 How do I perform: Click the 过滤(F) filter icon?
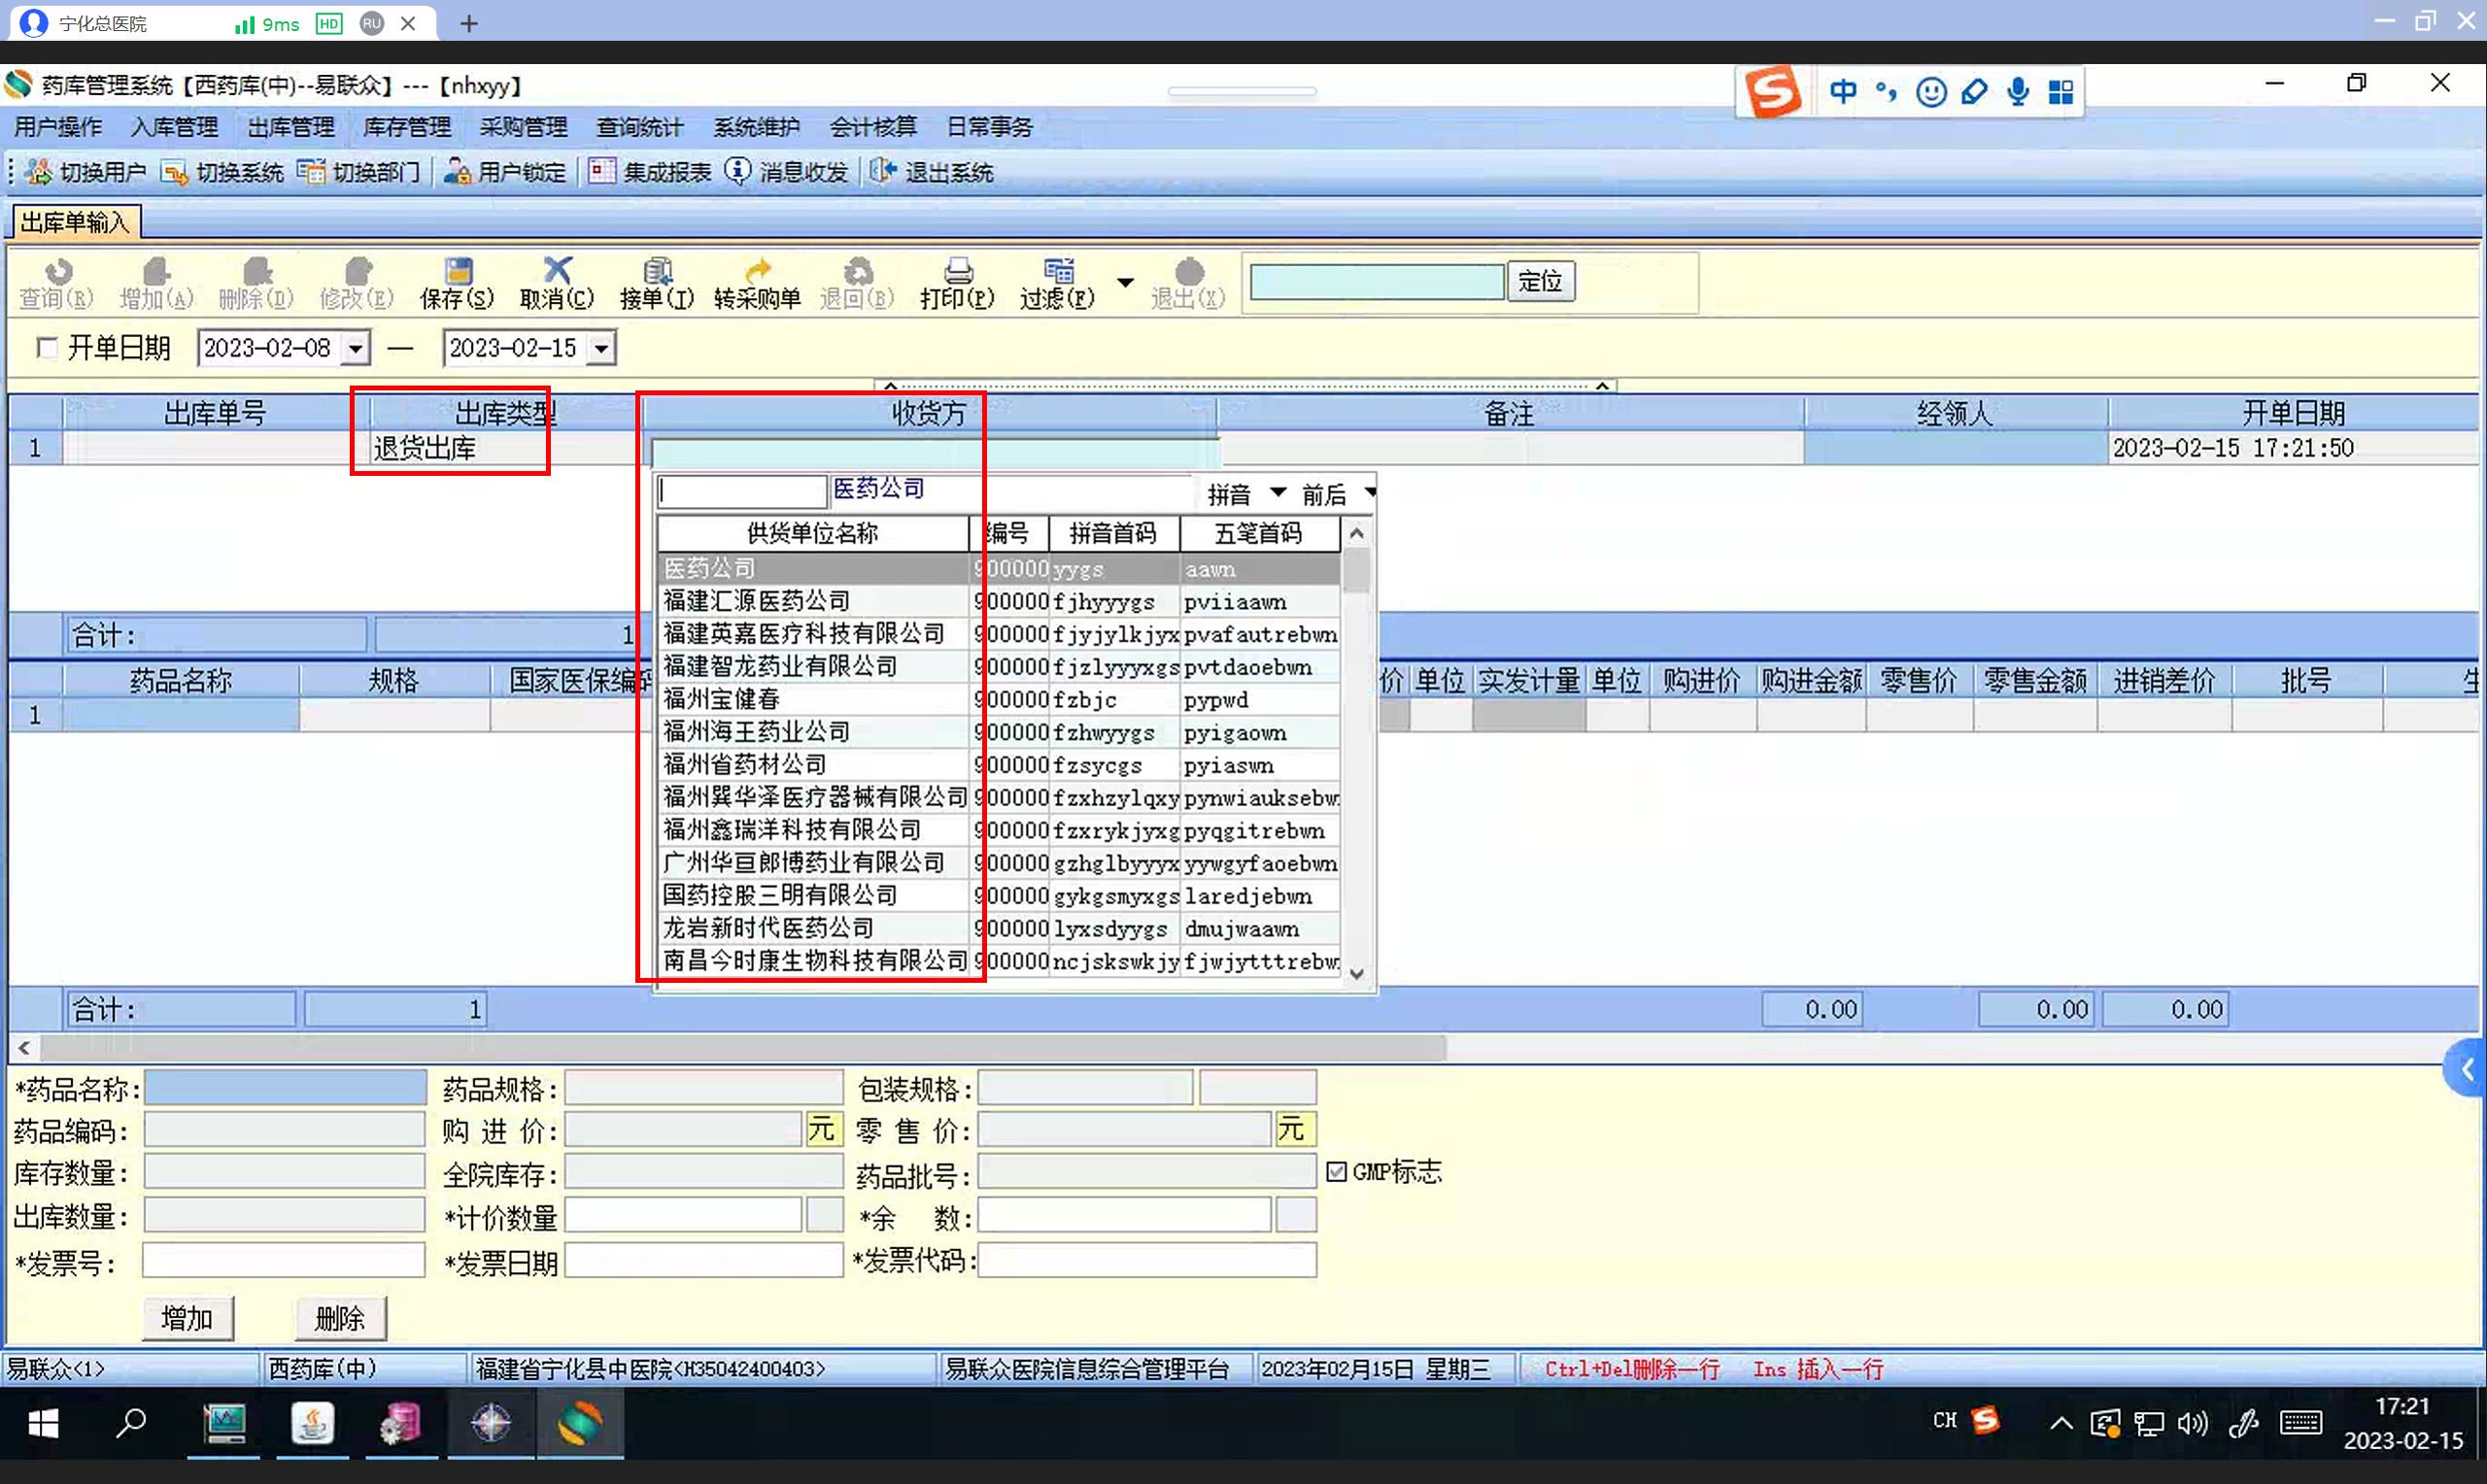click(x=1057, y=272)
